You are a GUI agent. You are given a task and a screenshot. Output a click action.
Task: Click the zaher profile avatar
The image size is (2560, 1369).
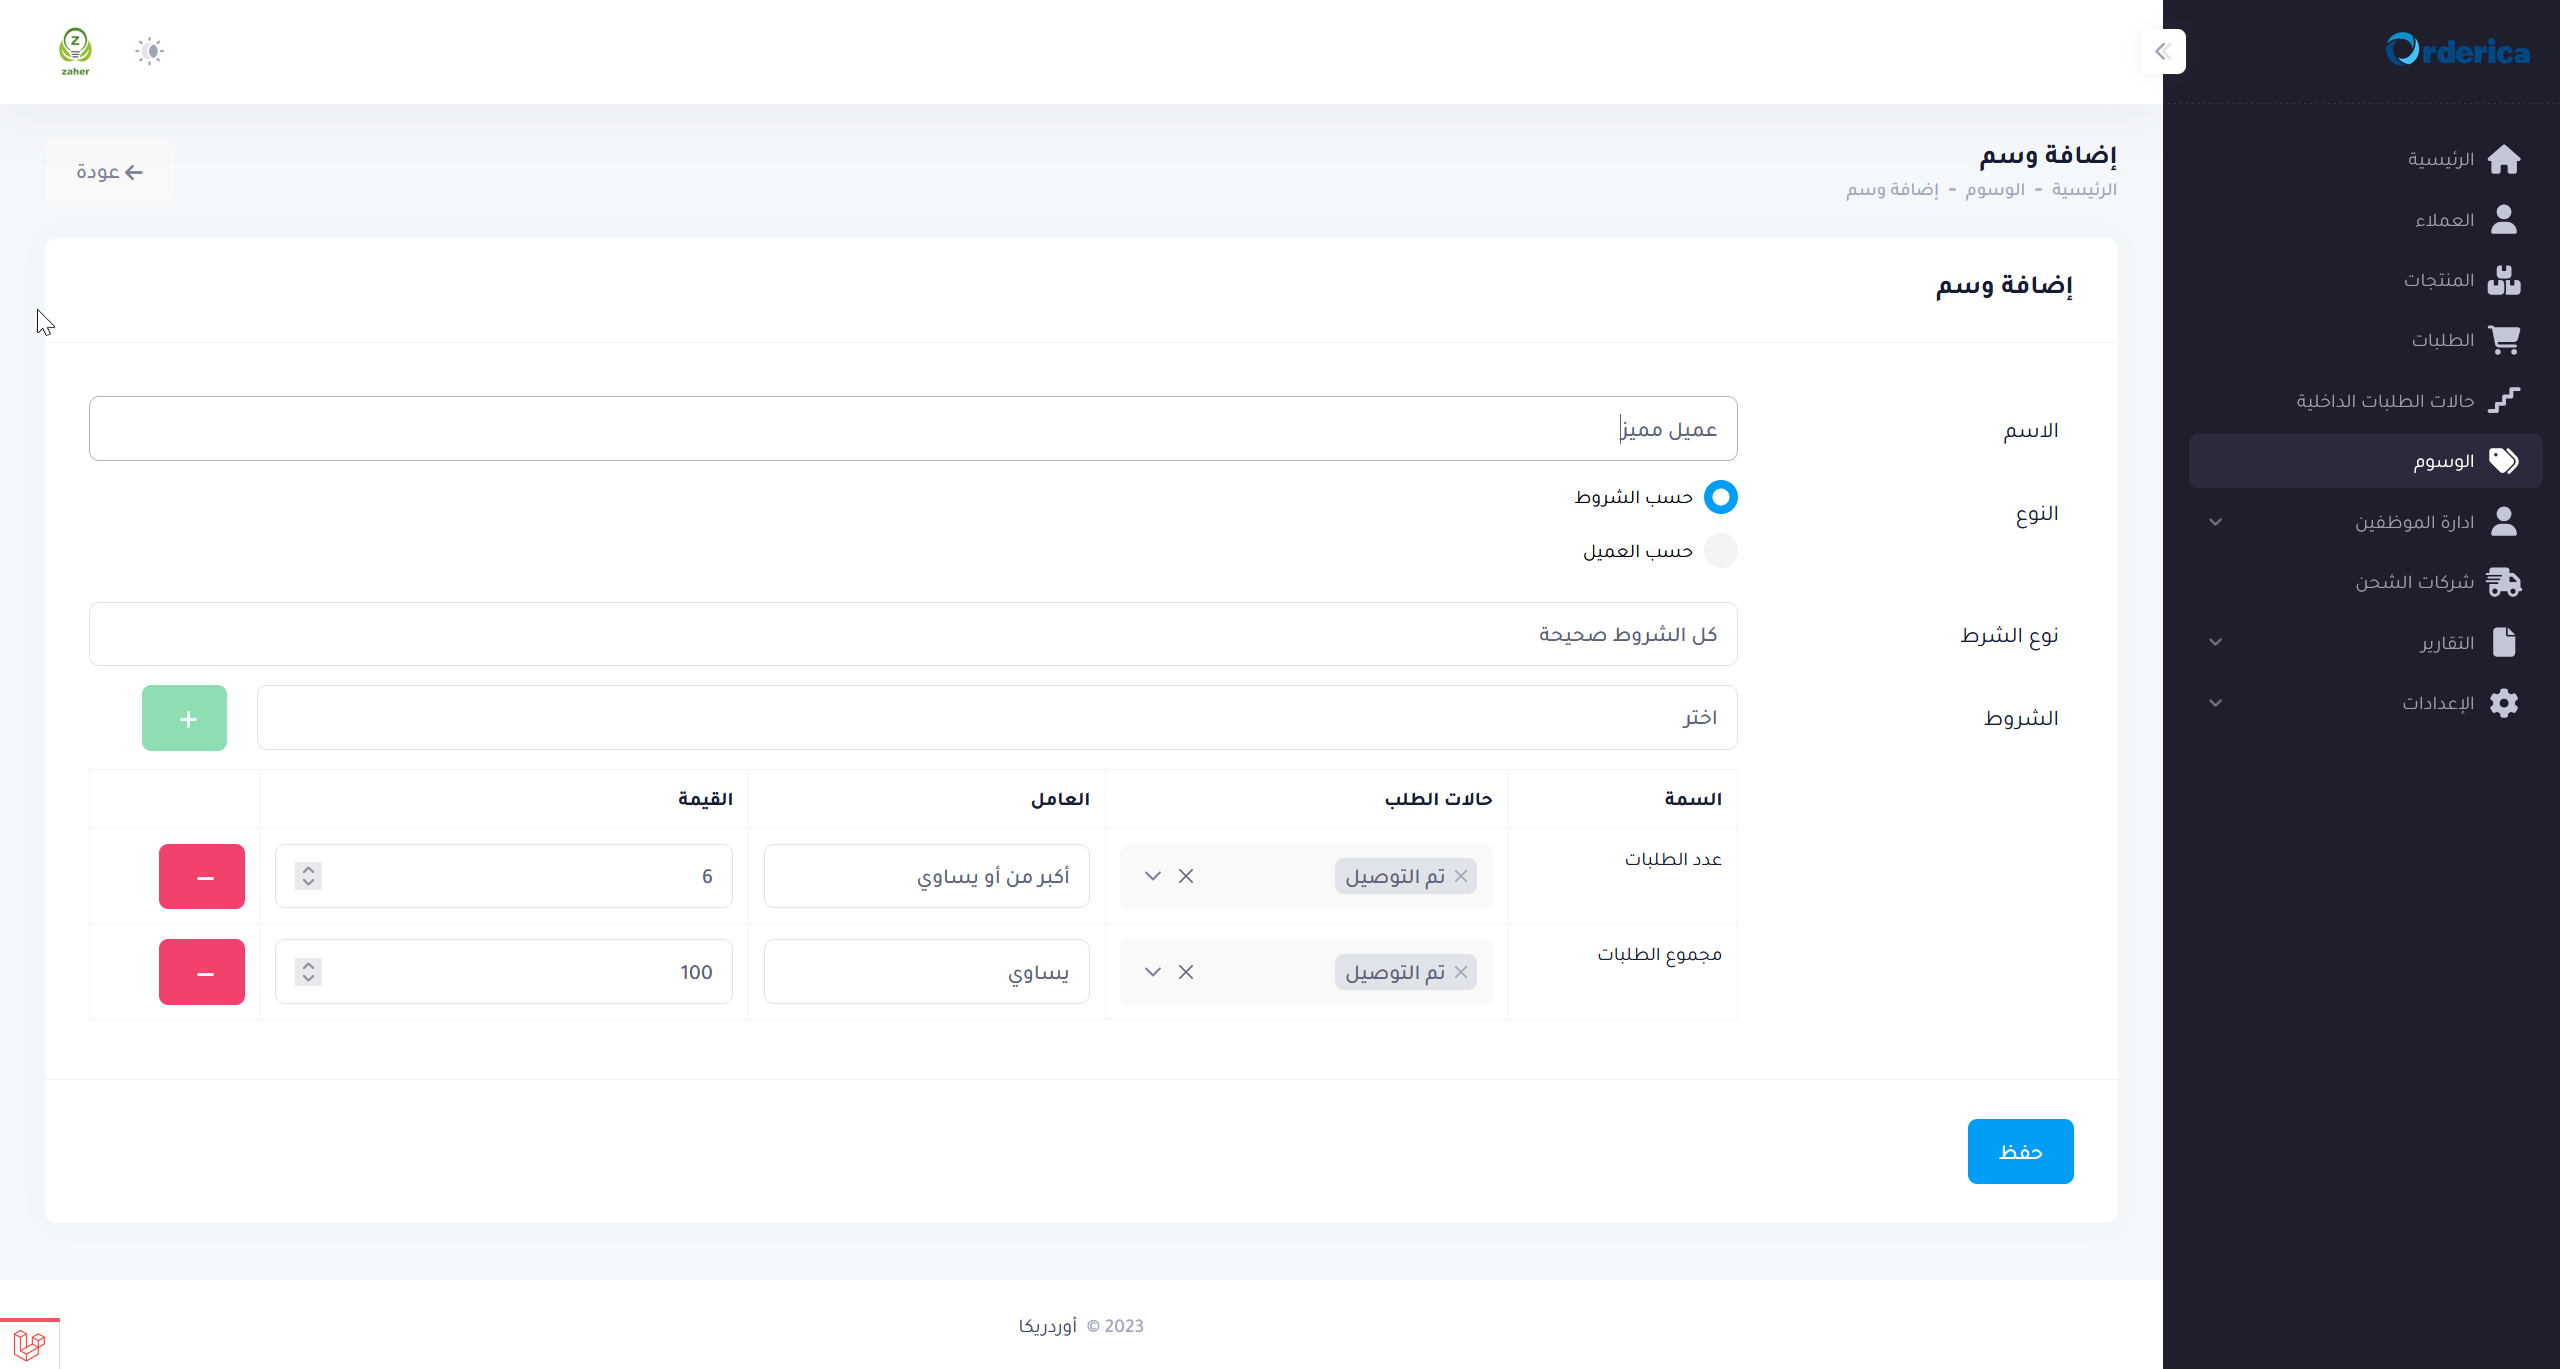(75, 51)
